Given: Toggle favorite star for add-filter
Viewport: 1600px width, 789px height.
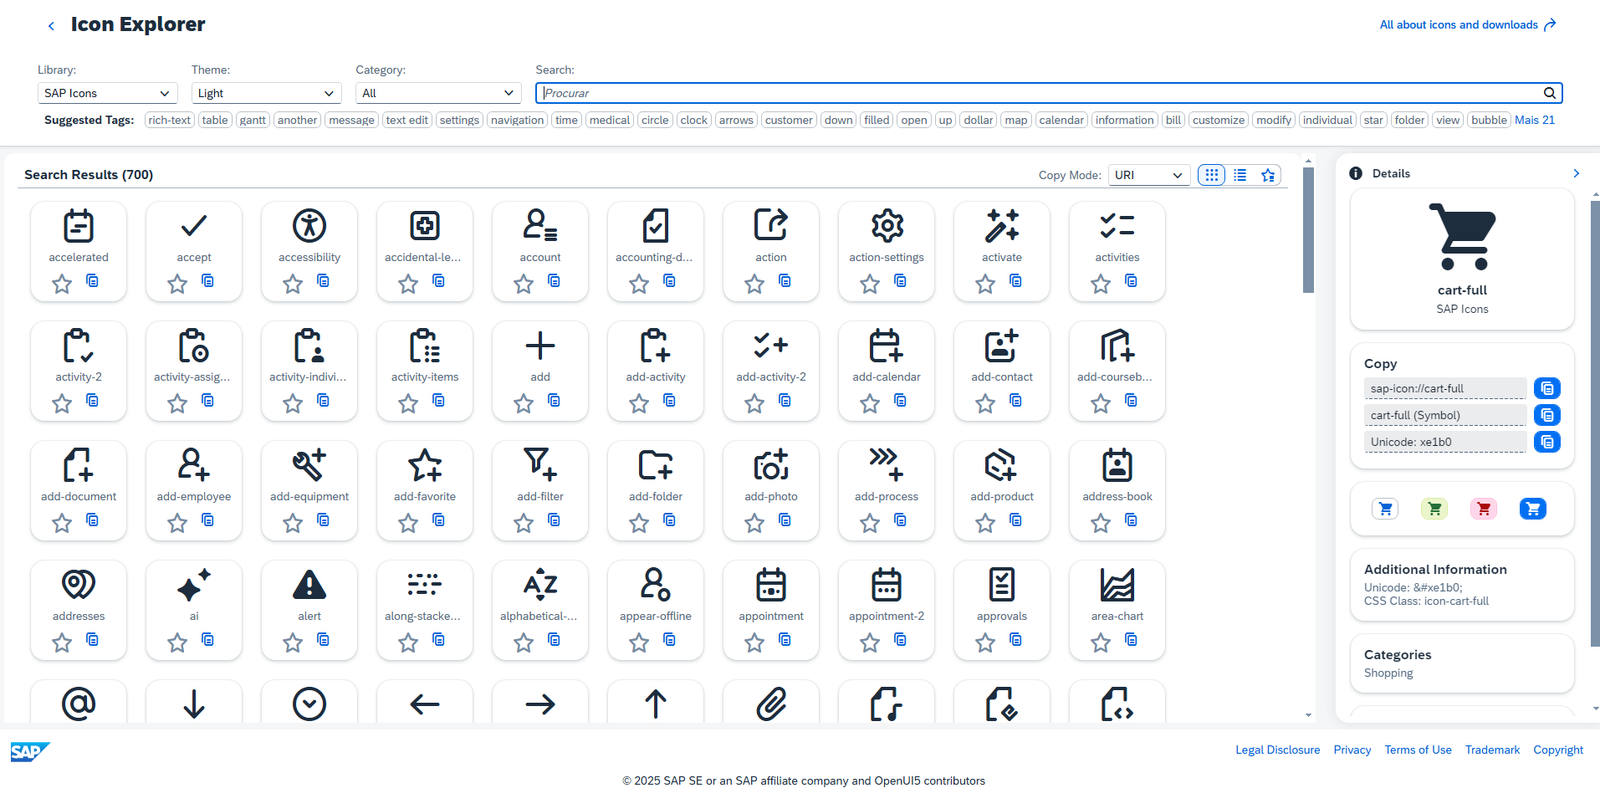Looking at the screenshot, I should 524,523.
